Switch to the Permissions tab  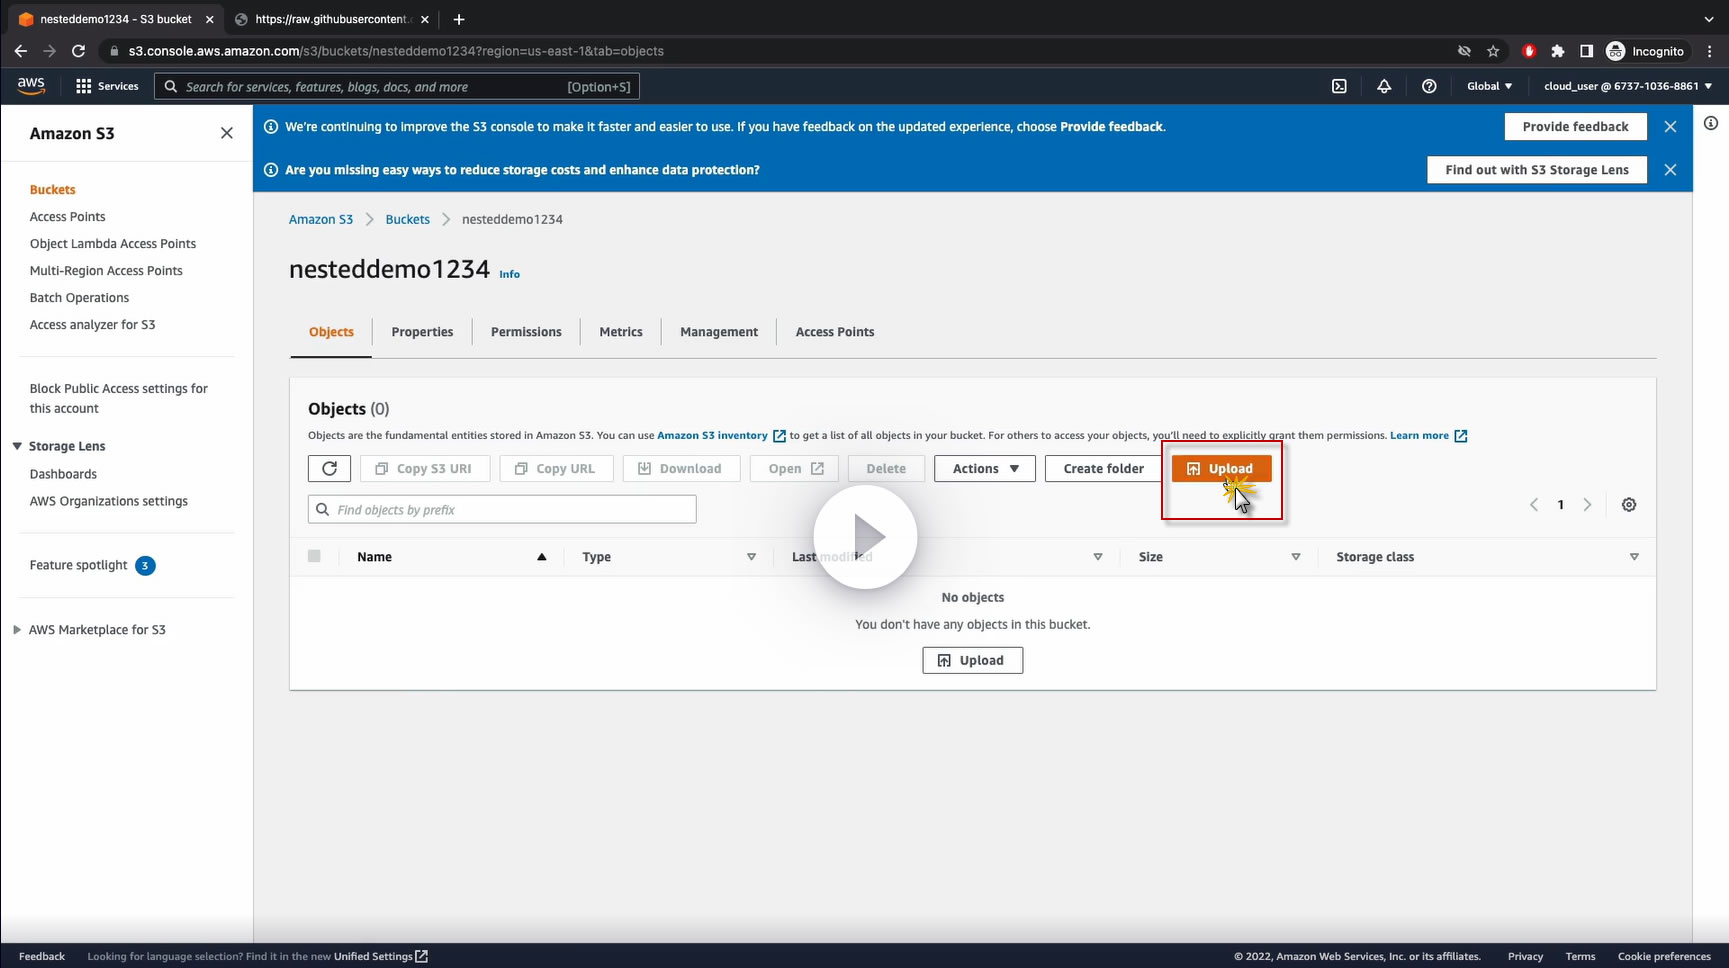(x=526, y=332)
